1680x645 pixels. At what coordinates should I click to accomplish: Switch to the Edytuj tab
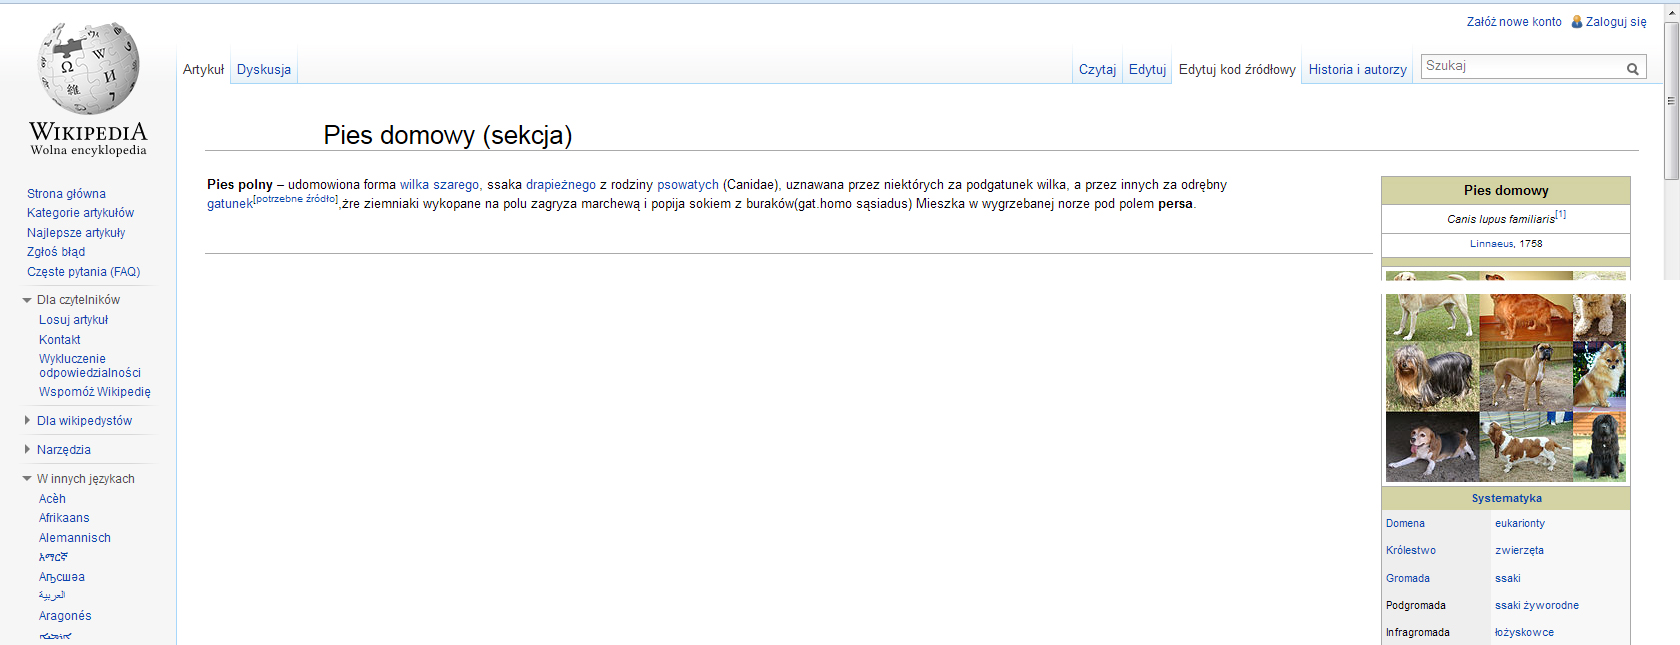click(1147, 70)
